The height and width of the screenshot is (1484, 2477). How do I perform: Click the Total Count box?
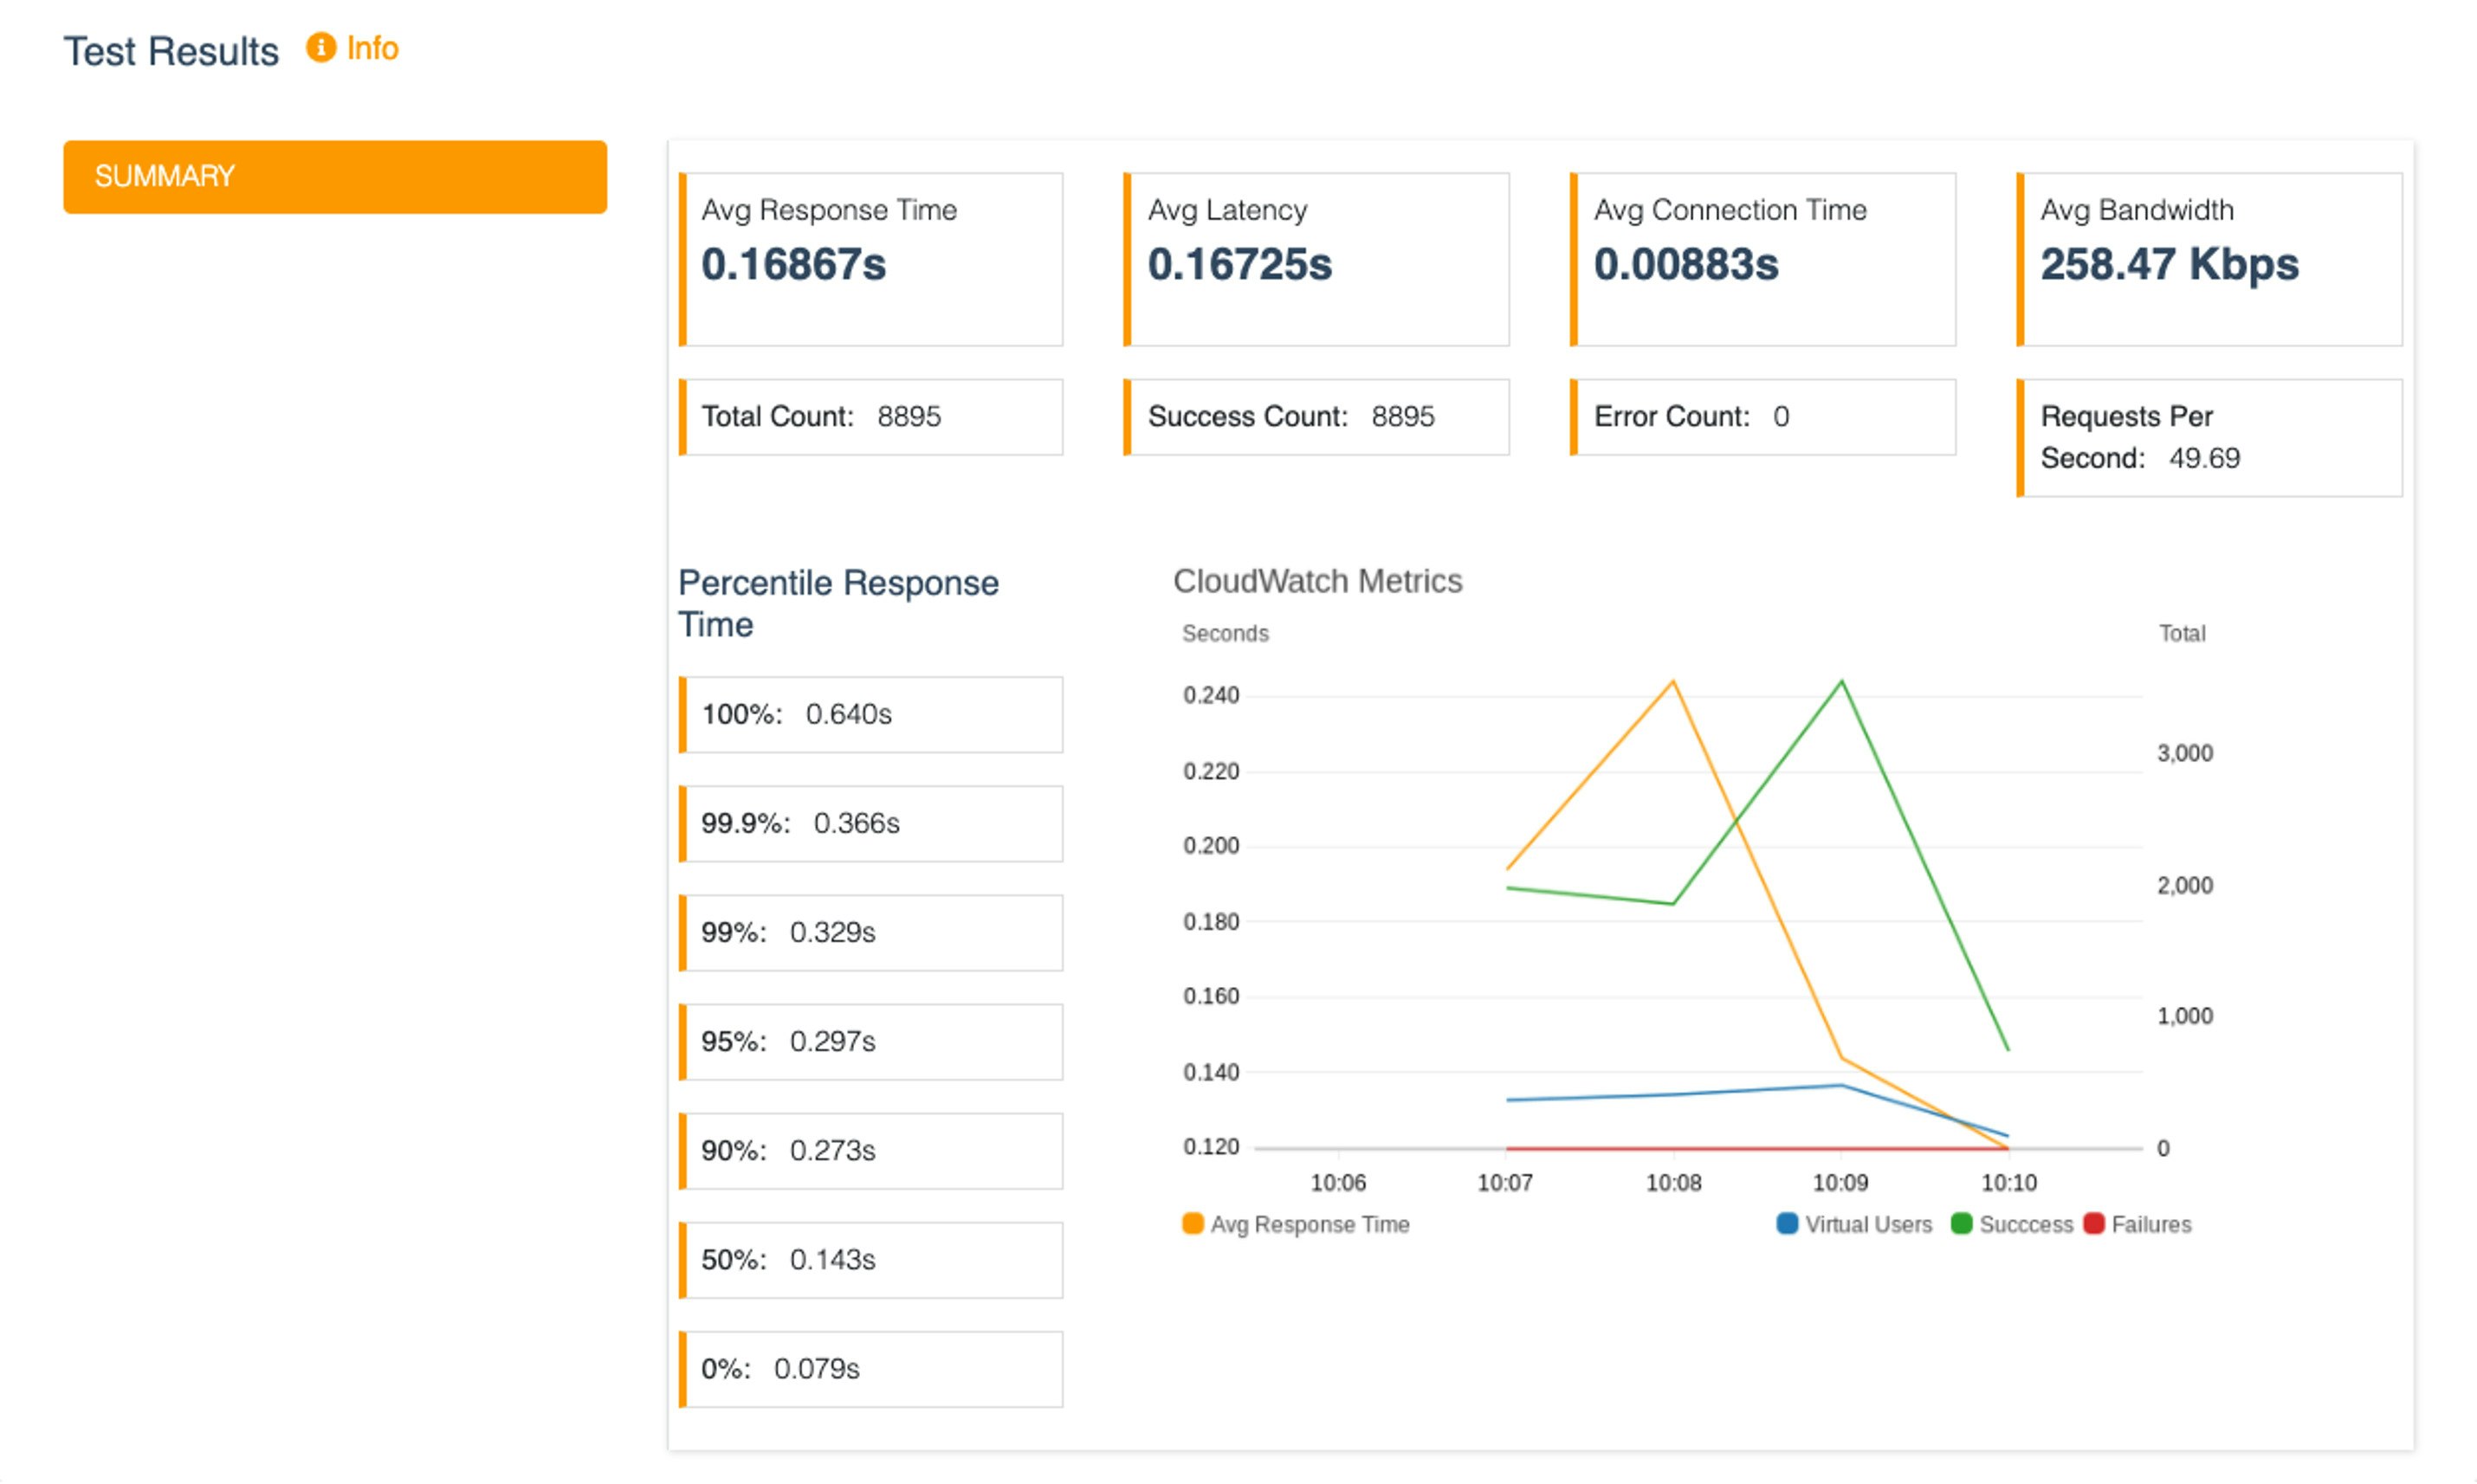click(870, 417)
